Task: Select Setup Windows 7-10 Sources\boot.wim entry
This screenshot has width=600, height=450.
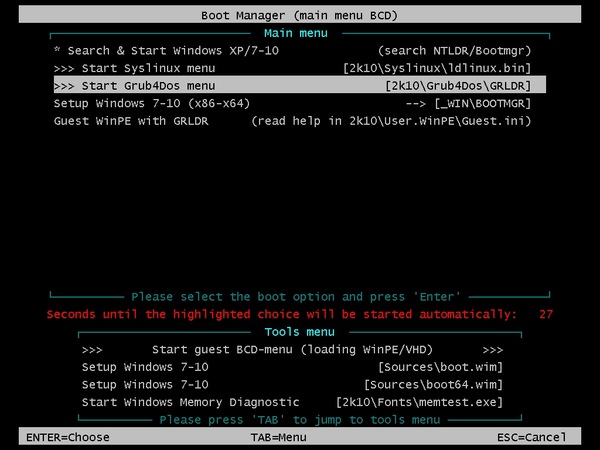Action: click(x=292, y=367)
